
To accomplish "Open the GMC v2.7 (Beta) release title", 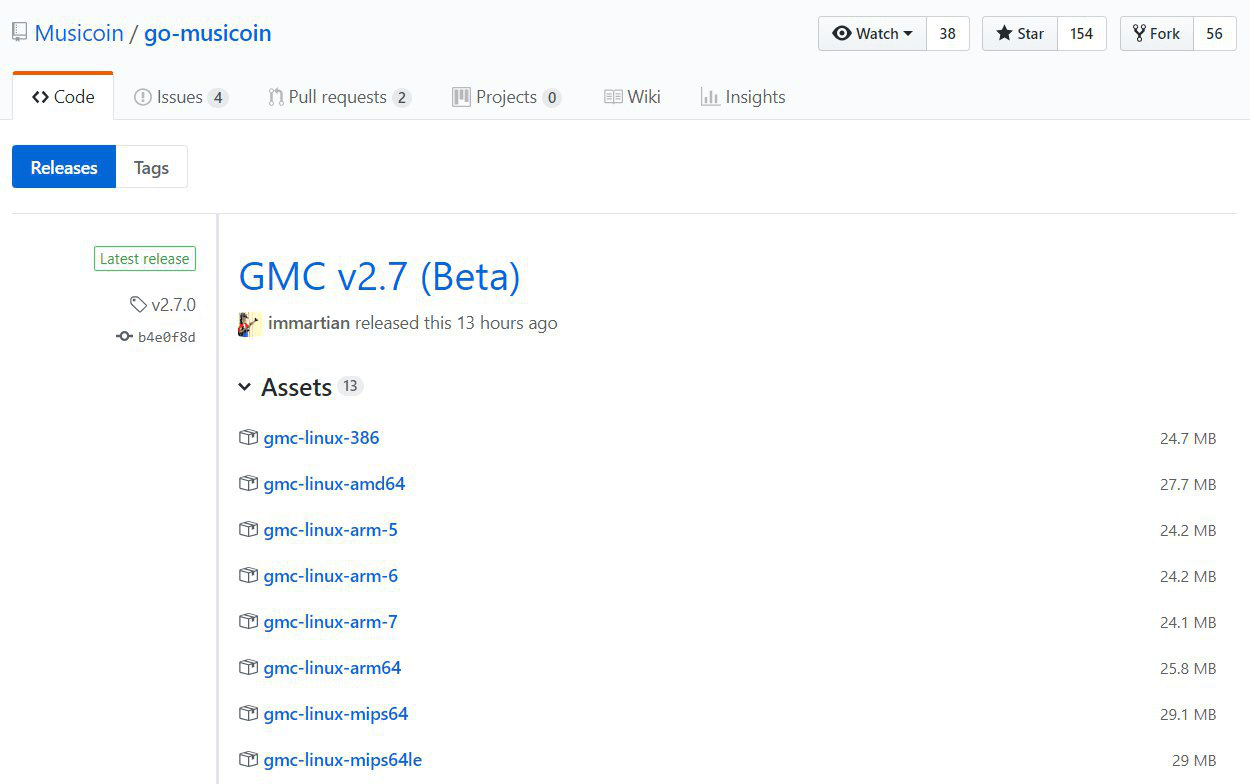I will pos(379,277).
